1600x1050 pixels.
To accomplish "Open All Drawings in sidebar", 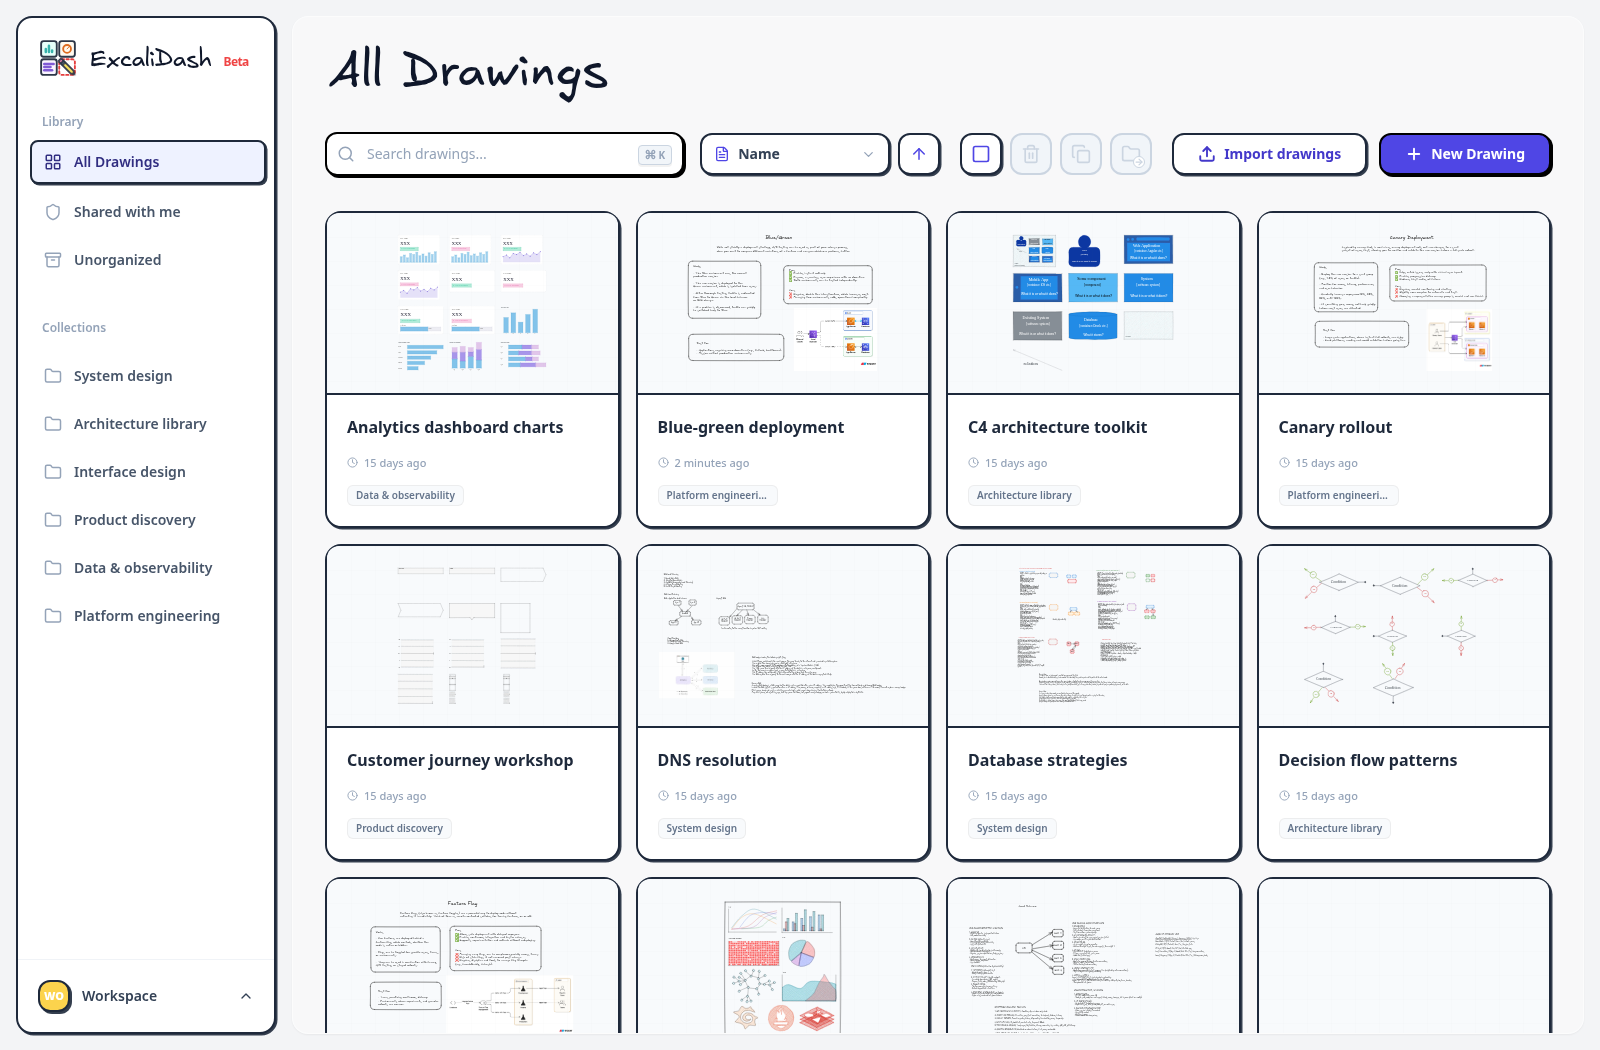I will [x=148, y=162].
